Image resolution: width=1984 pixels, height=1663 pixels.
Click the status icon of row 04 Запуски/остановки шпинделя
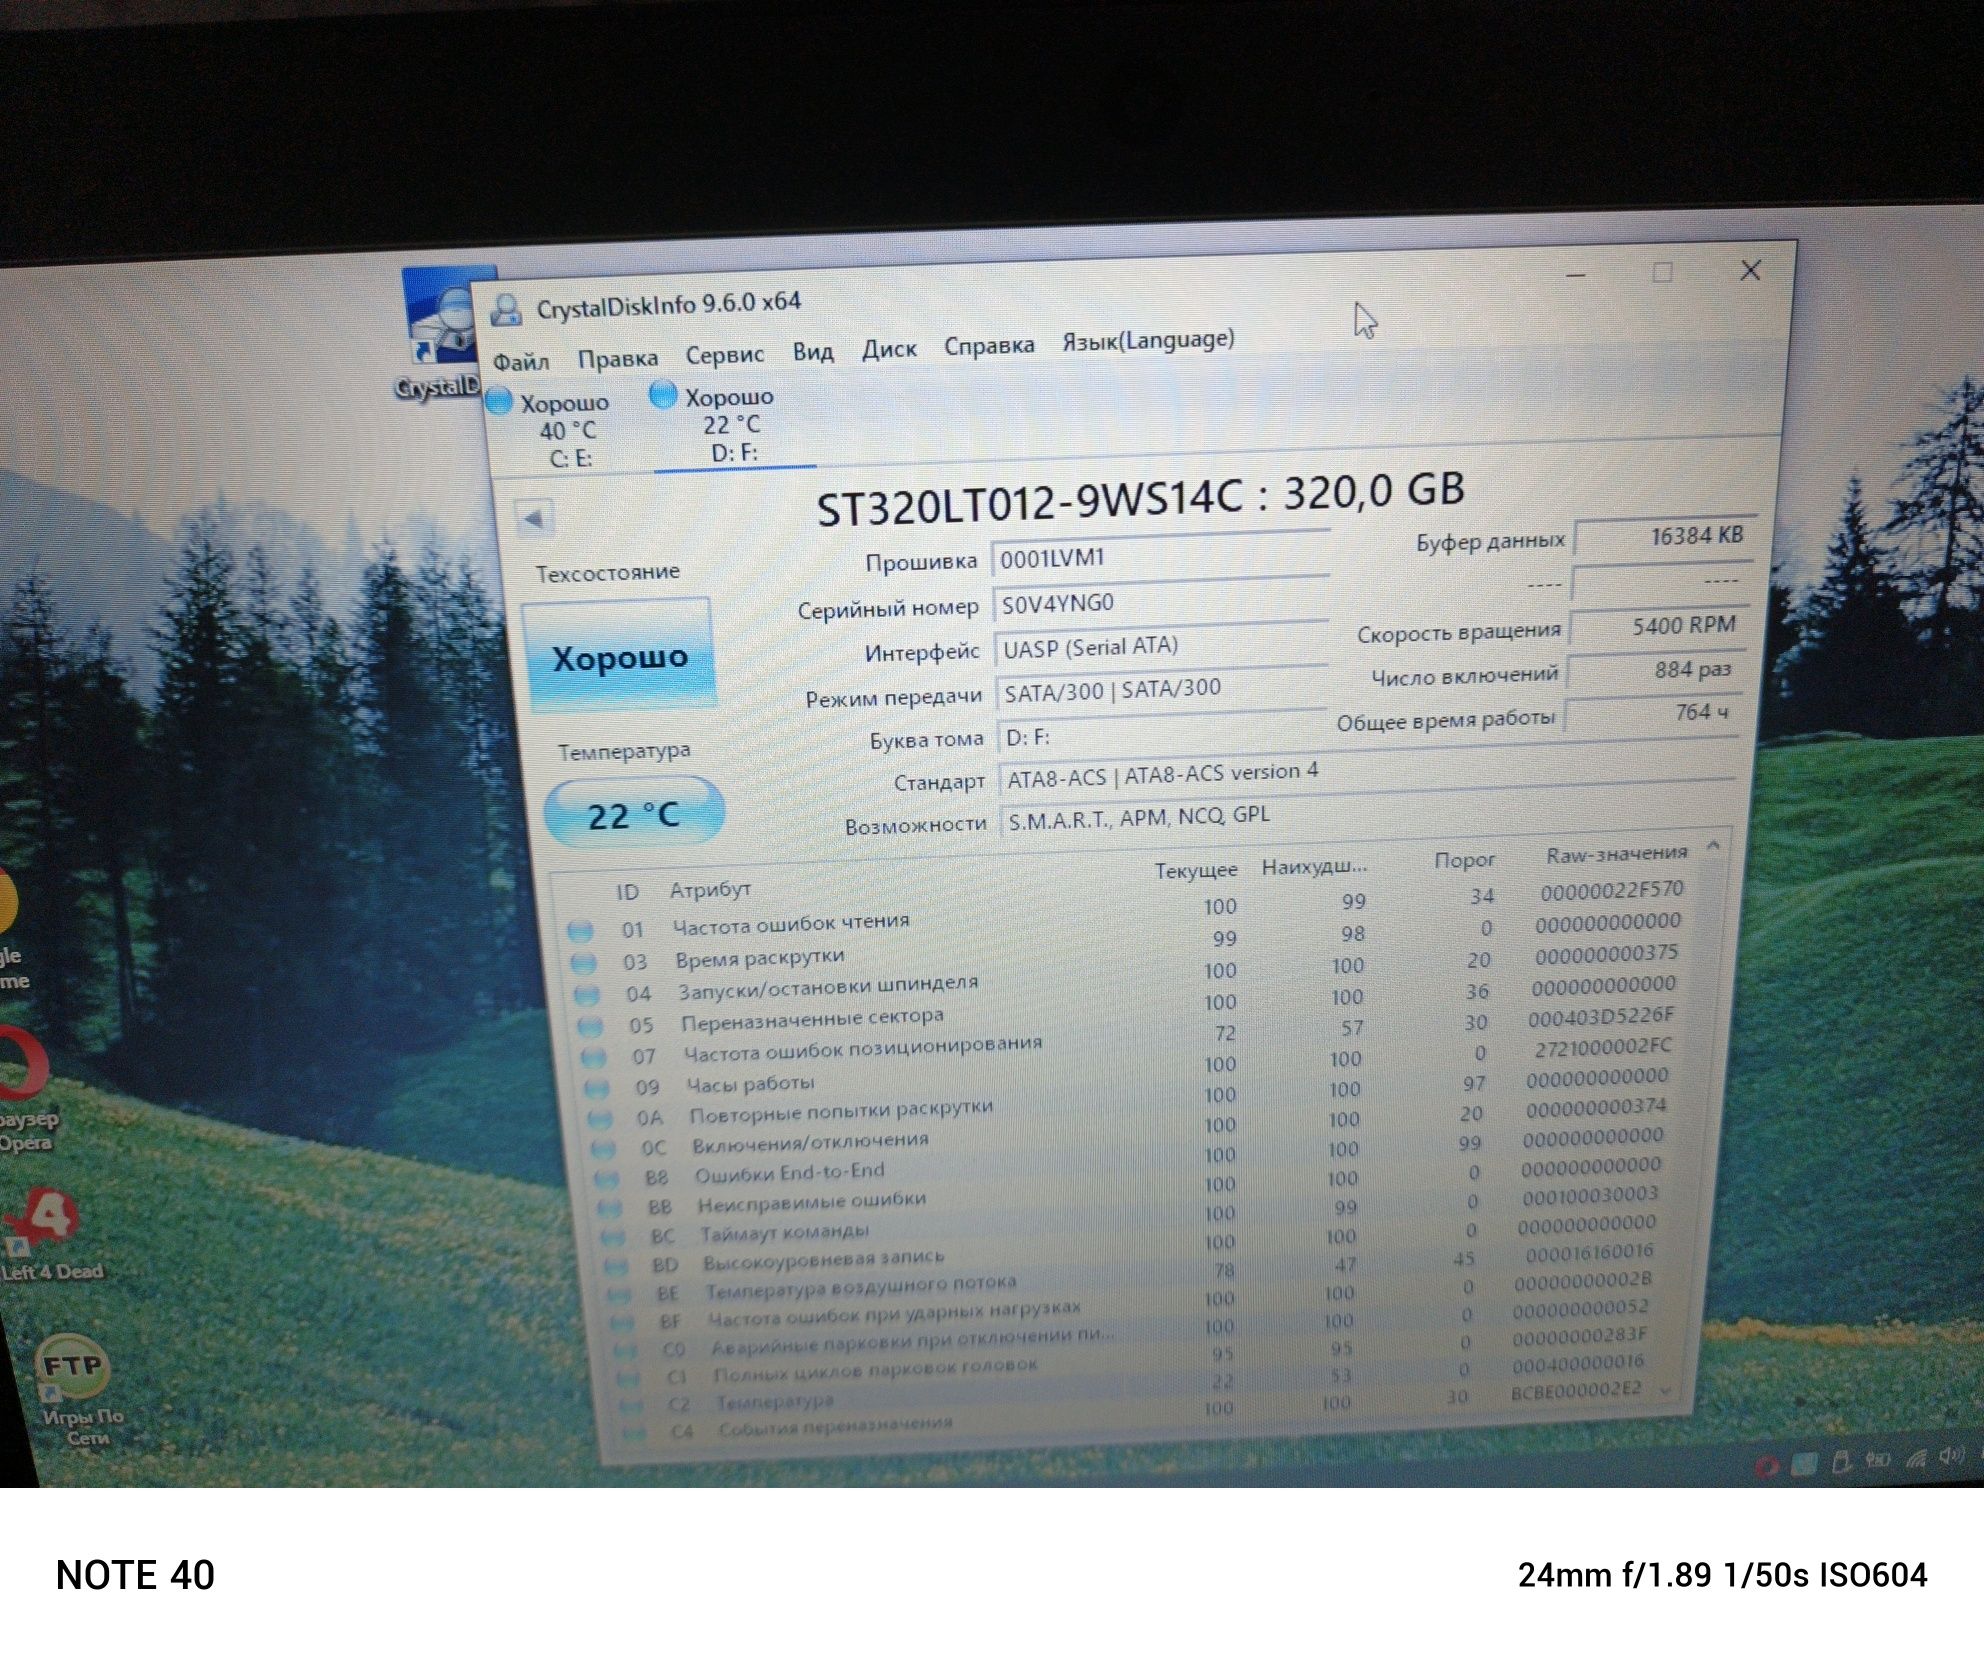587,995
